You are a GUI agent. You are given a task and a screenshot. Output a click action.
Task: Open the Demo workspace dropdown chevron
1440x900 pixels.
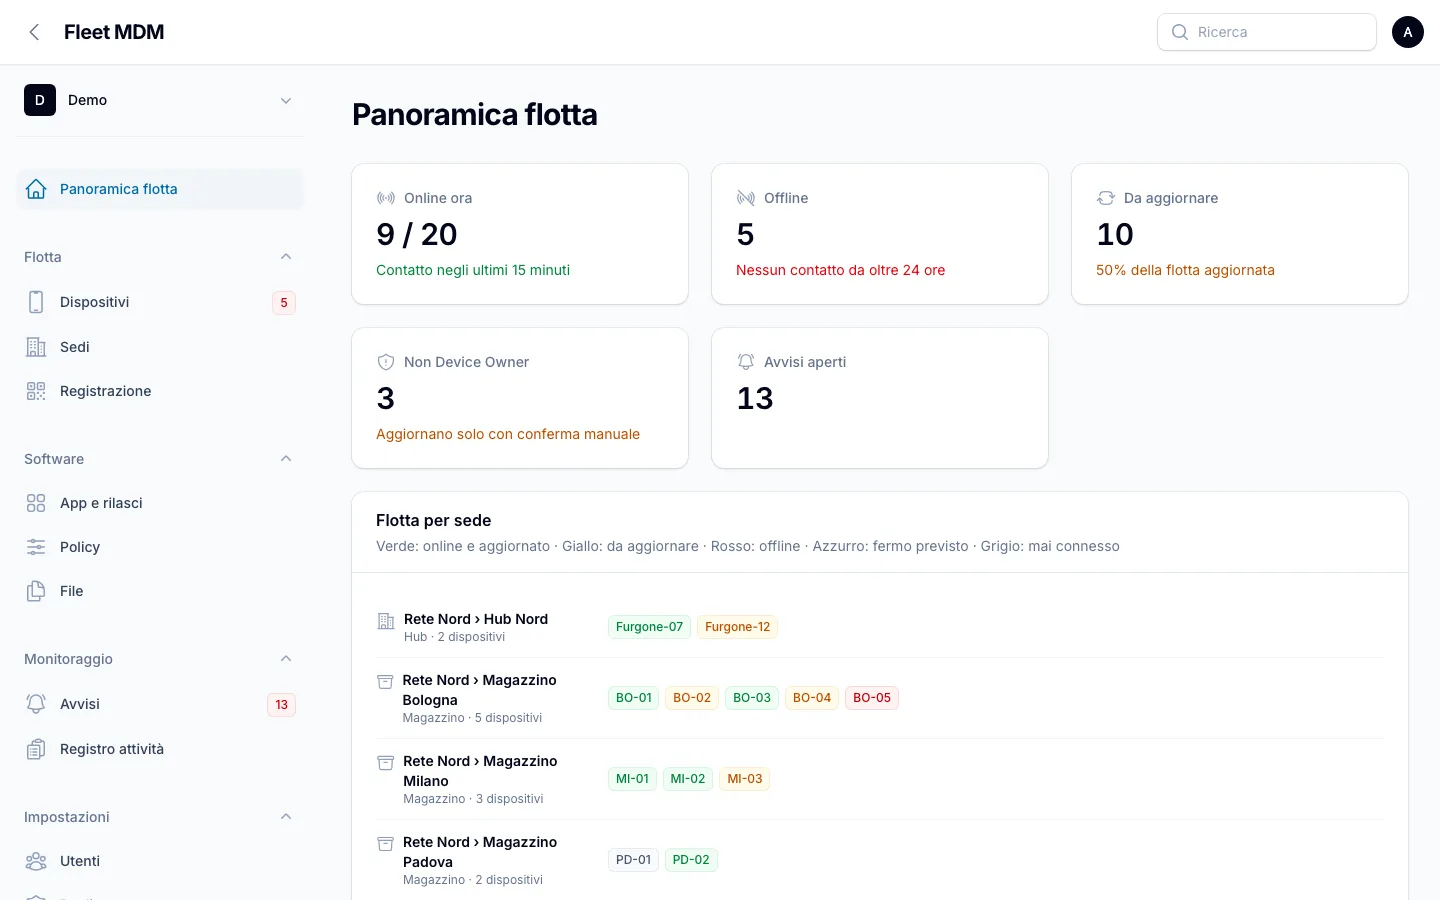[286, 100]
